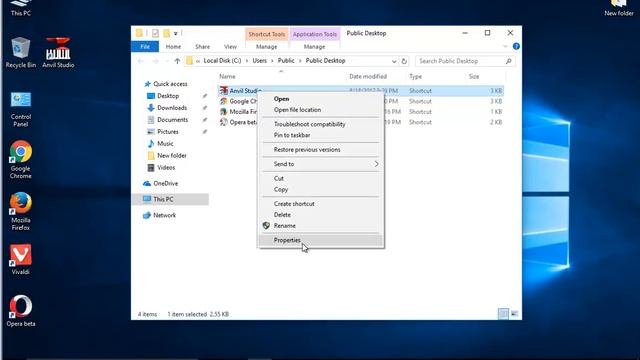
Task: Choose Properties in the context menu
Action: click(321, 240)
